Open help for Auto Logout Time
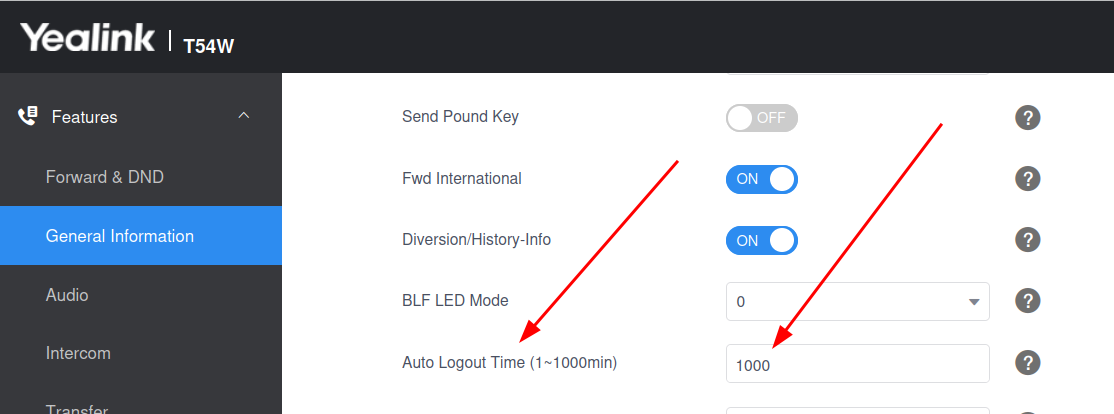Screen dimensions: 1114x414 (1027, 363)
